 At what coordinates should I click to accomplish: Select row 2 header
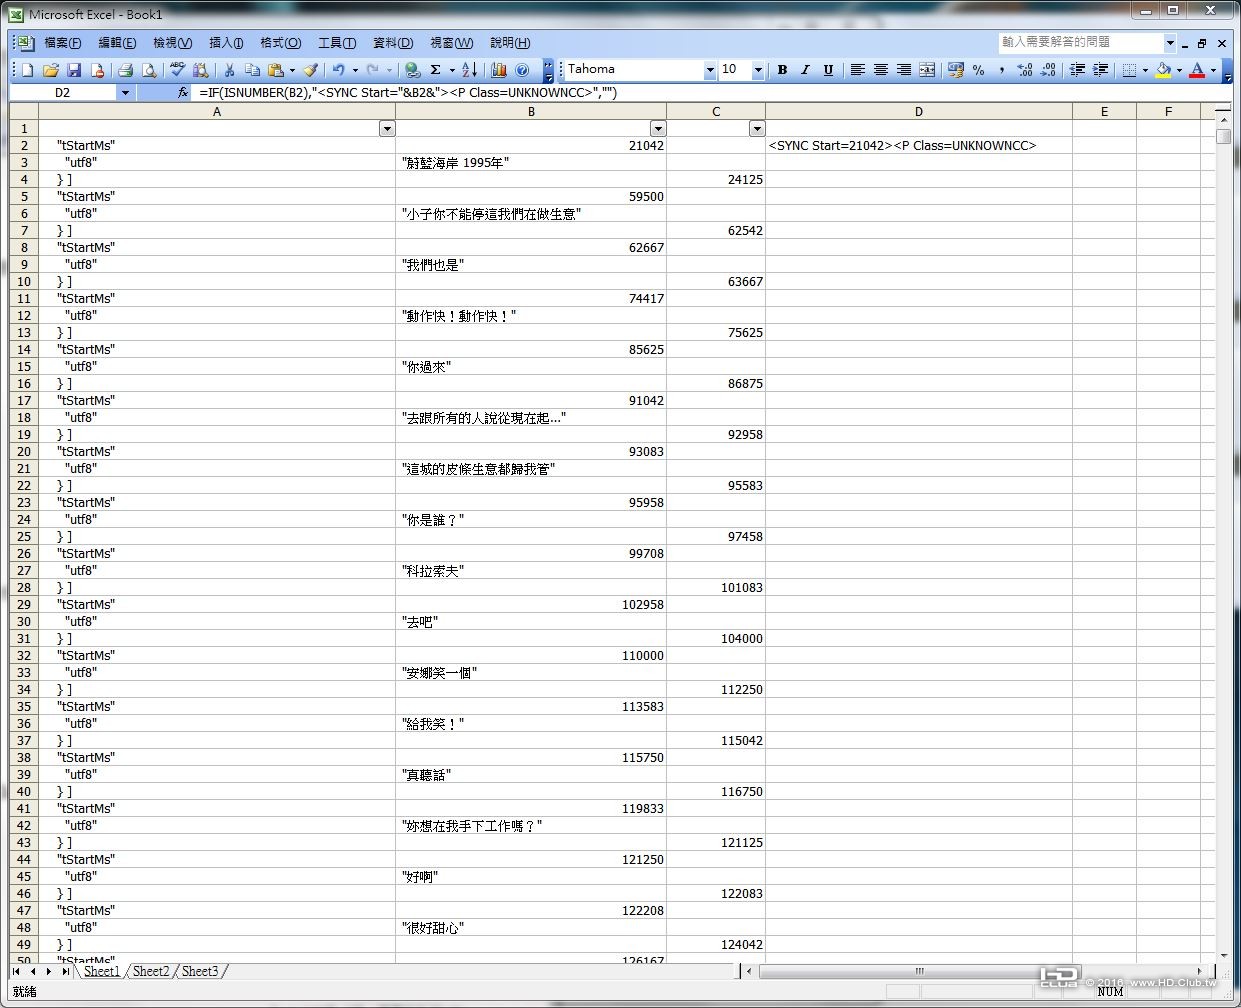(24, 145)
